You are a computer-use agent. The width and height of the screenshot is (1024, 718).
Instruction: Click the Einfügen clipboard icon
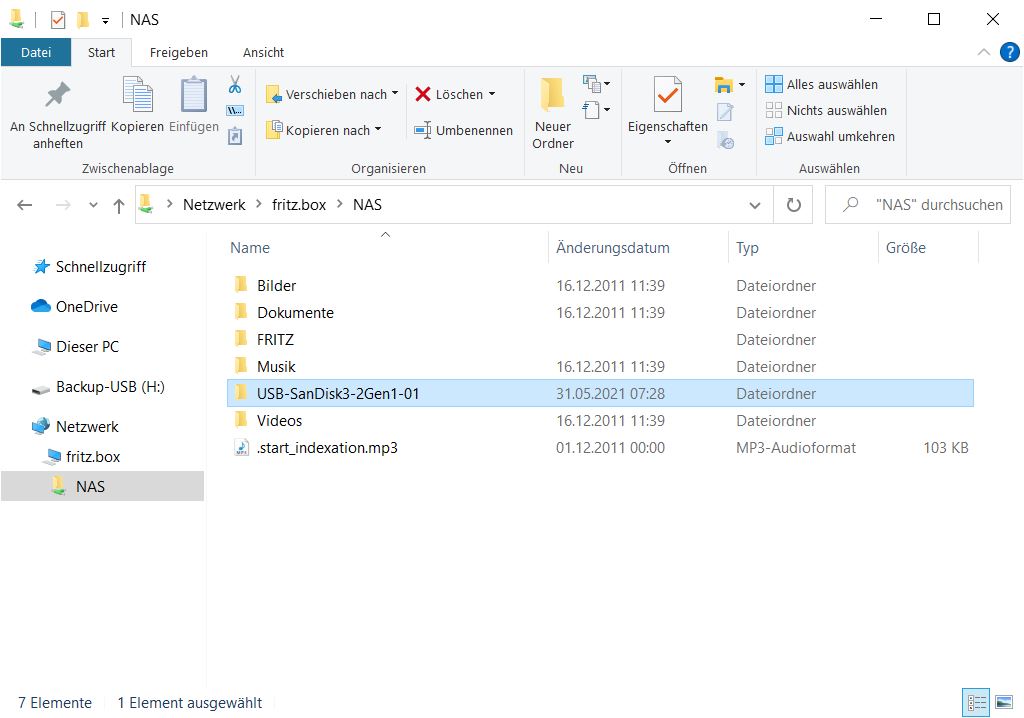coord(193,106)
